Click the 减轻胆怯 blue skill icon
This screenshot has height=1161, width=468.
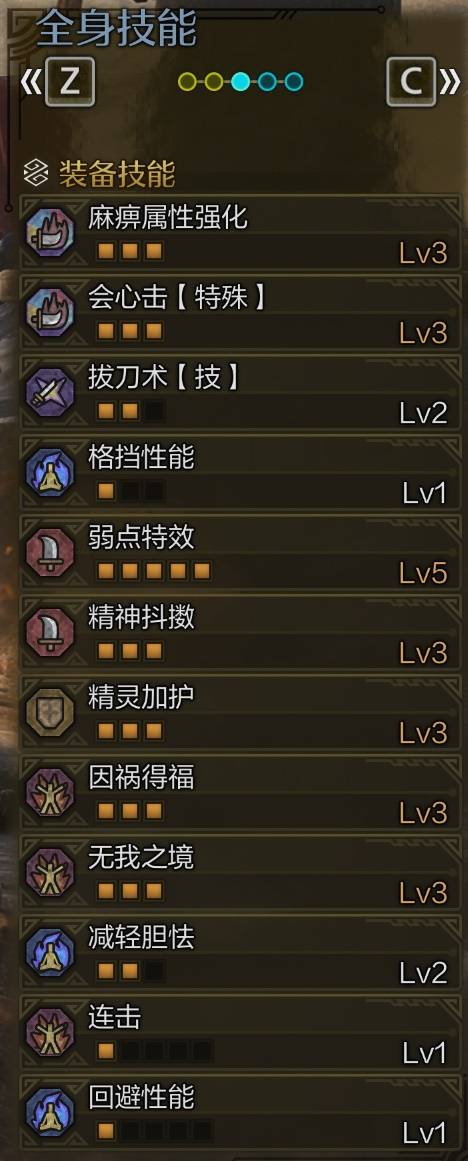tap(50, 952)
